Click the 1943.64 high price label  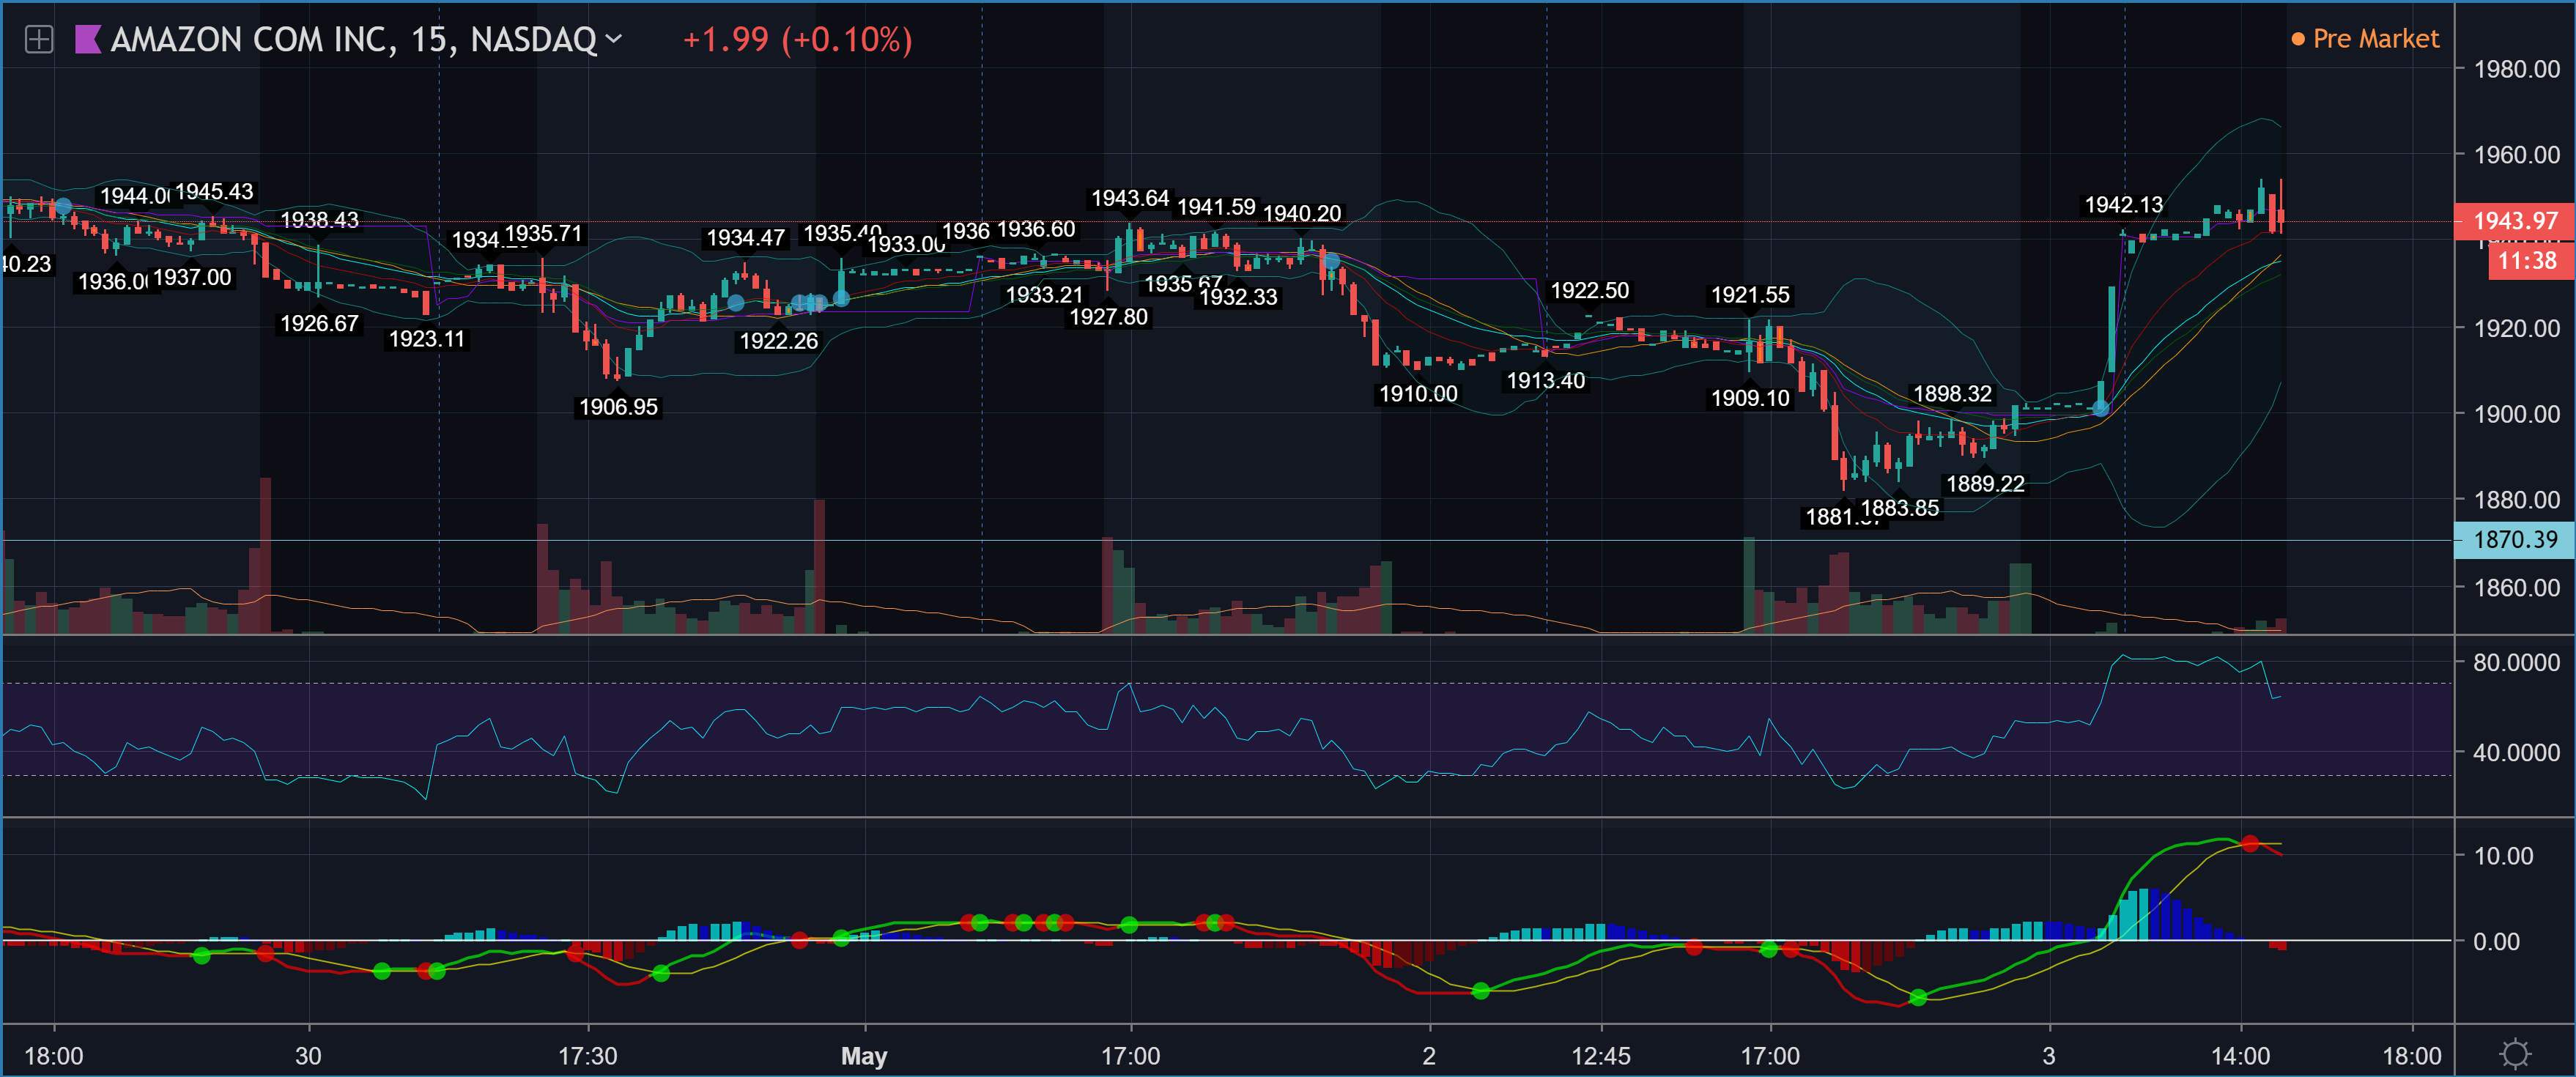1130,198
